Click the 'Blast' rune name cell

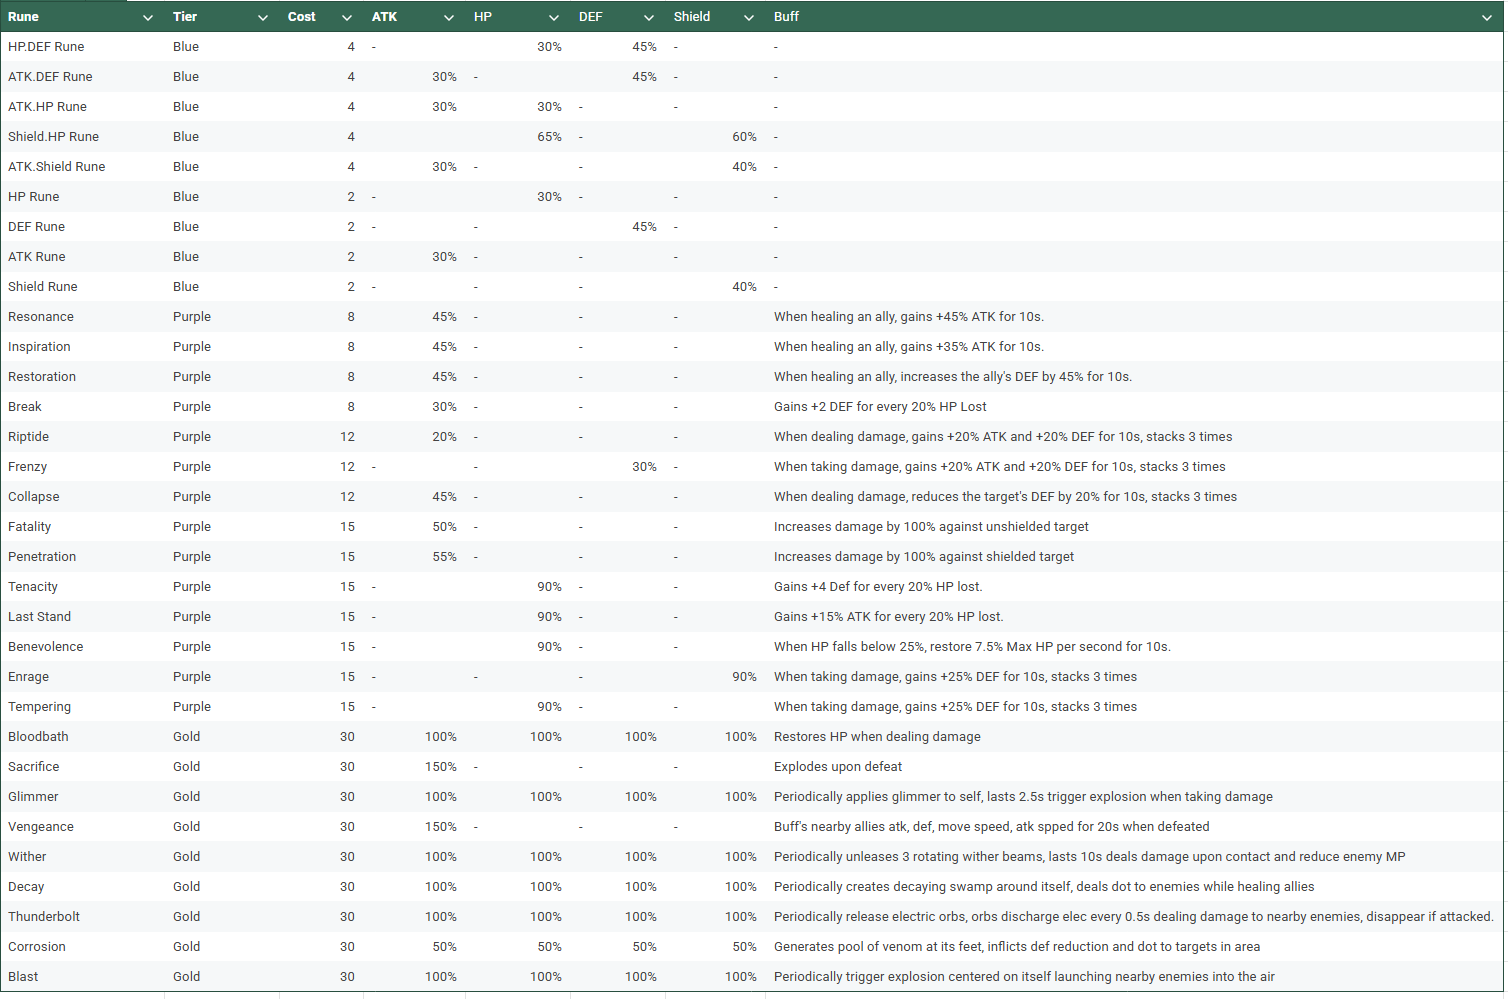pos(82,977)
